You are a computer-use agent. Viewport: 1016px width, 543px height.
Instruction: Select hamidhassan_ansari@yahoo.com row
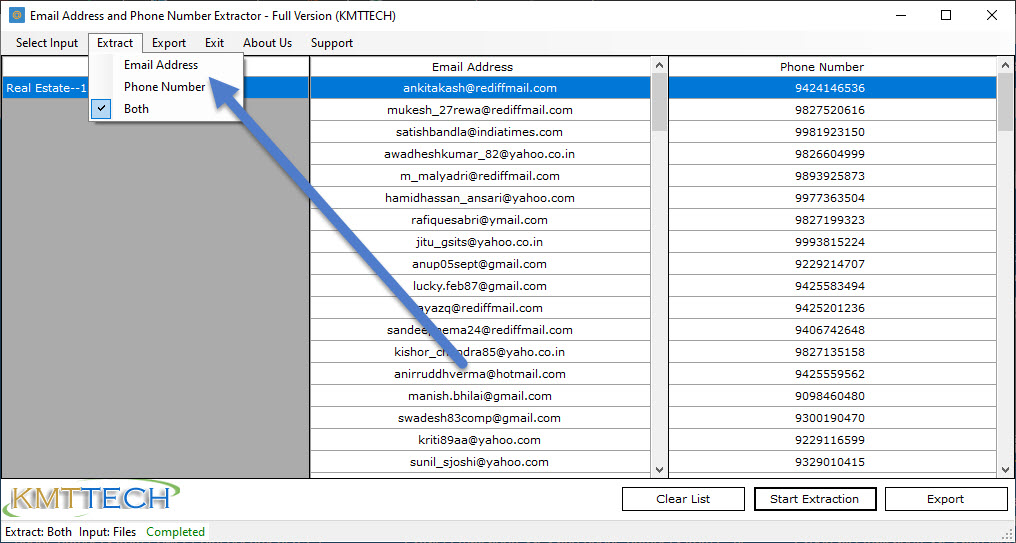[x=480, y=198]
